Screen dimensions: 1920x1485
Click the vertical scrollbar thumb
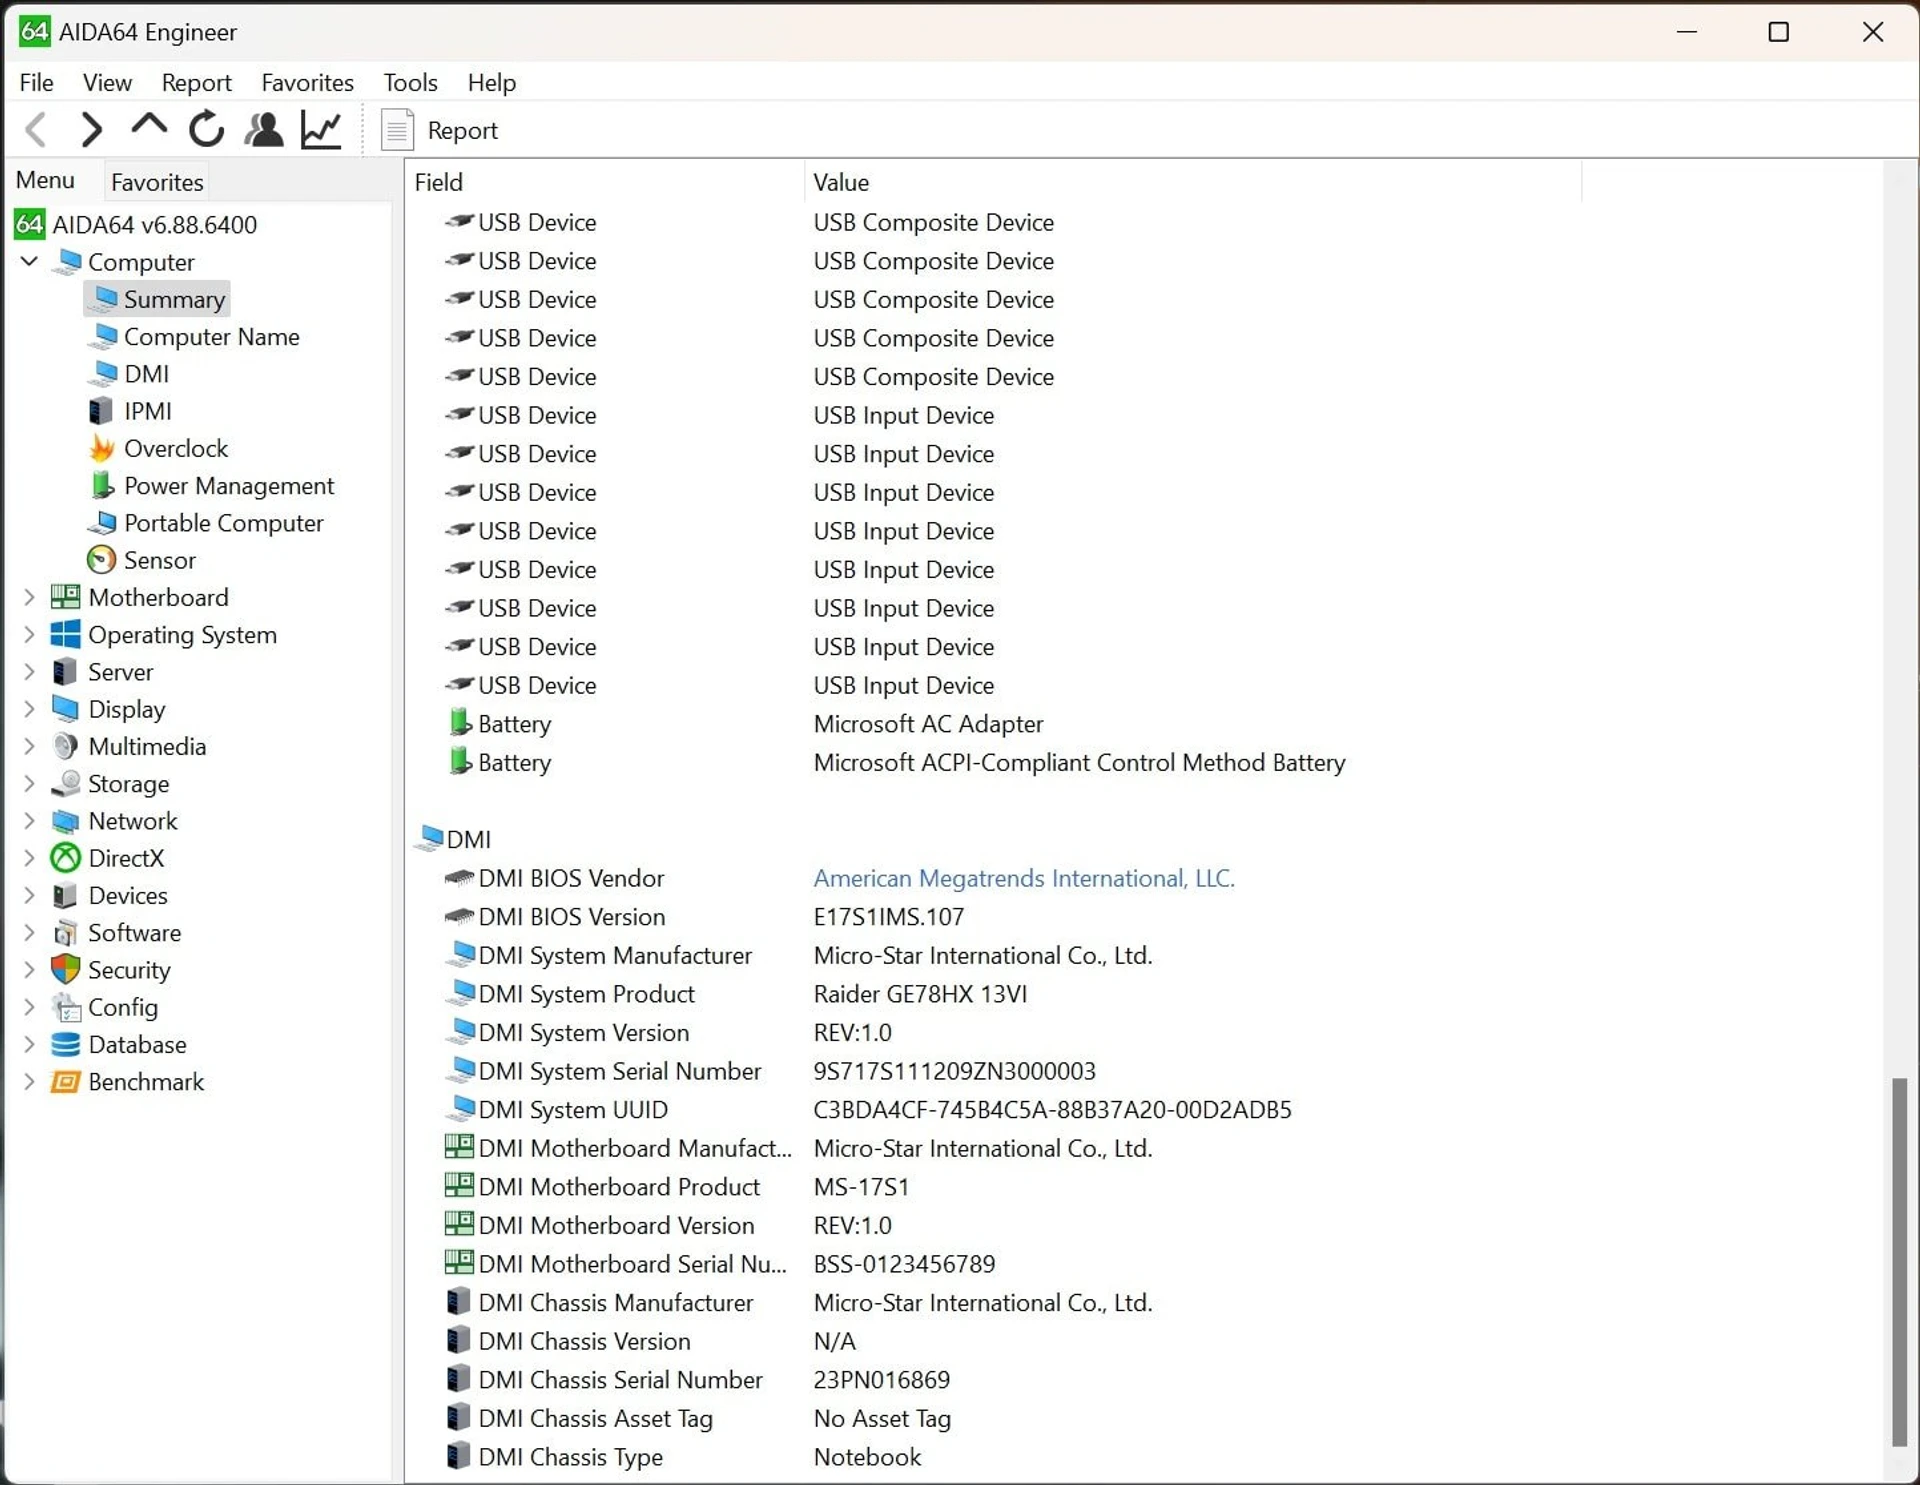click(1900, 1262)
